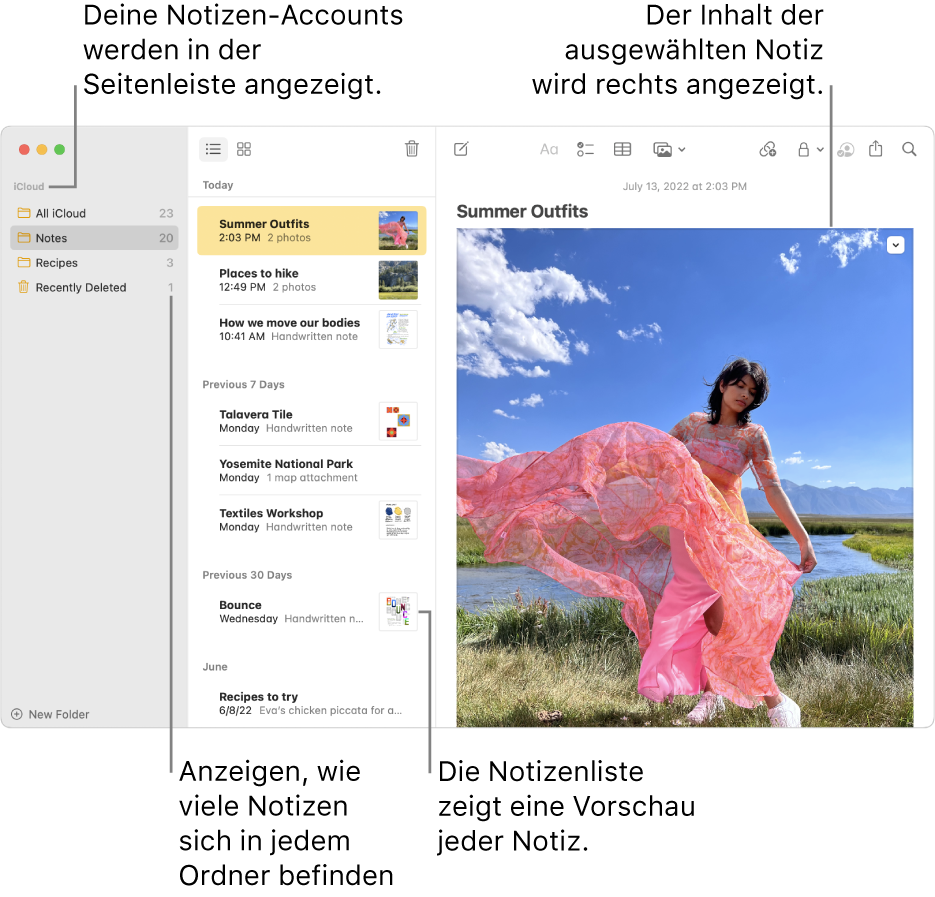Open the text formatting Aa tool
This screenshot has height=897, width=935.
pyautogui.click(x=548, y=149)
